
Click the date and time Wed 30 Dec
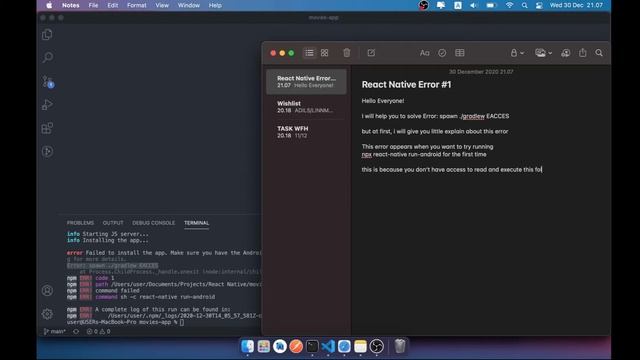pos(576,5)
